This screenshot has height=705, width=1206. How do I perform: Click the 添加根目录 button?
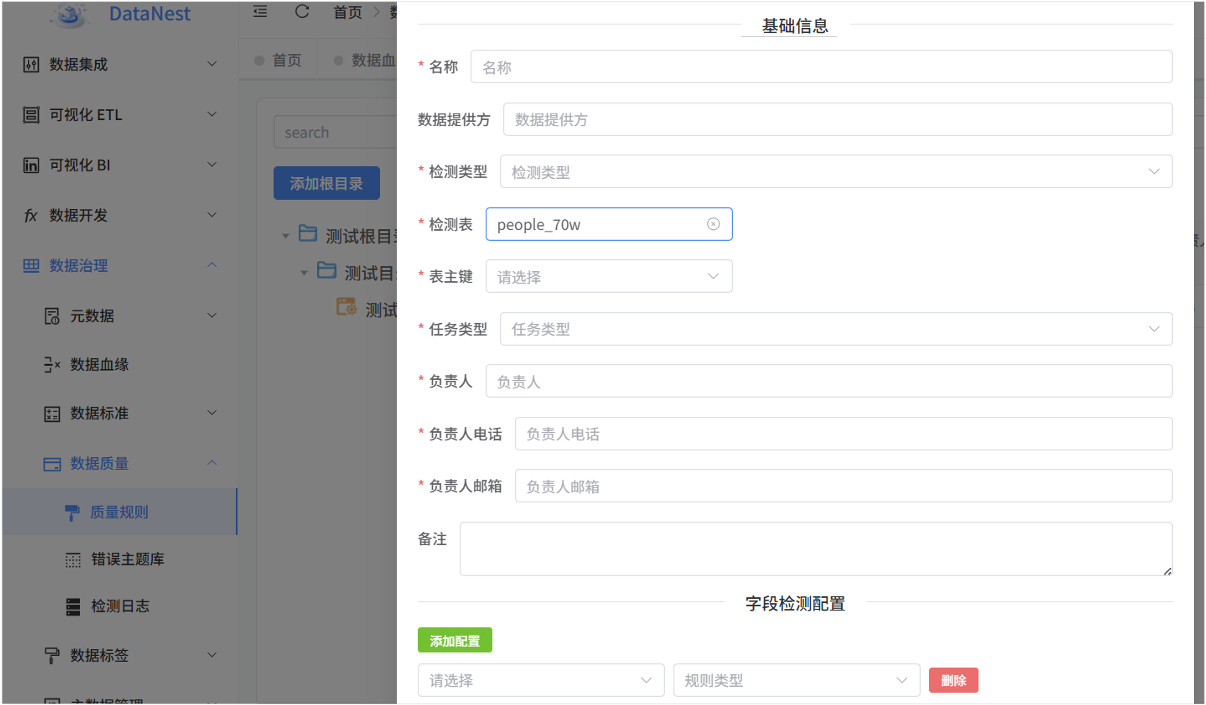[326, 183]
